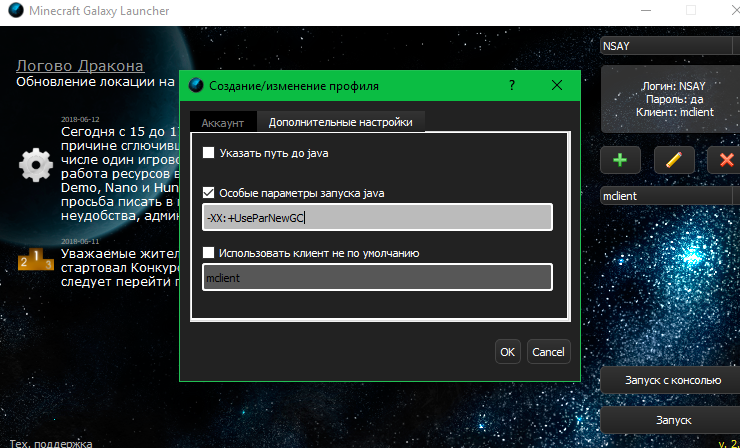Click the pencil edit profile icon
The image size is (740, 448).
click(x=674, y=160)
